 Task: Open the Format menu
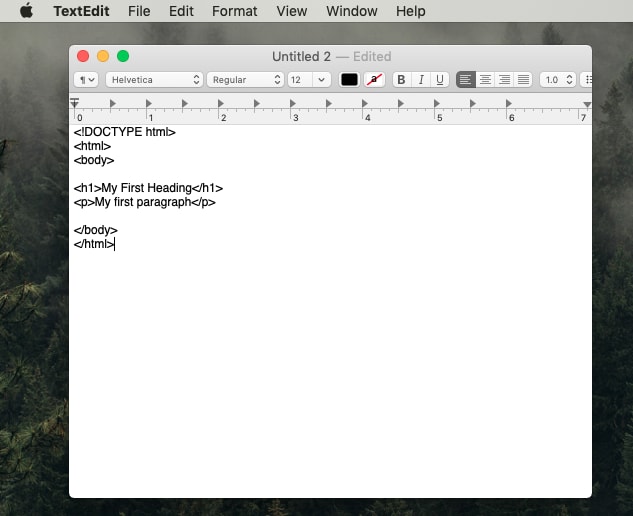[x=234, y=11]
